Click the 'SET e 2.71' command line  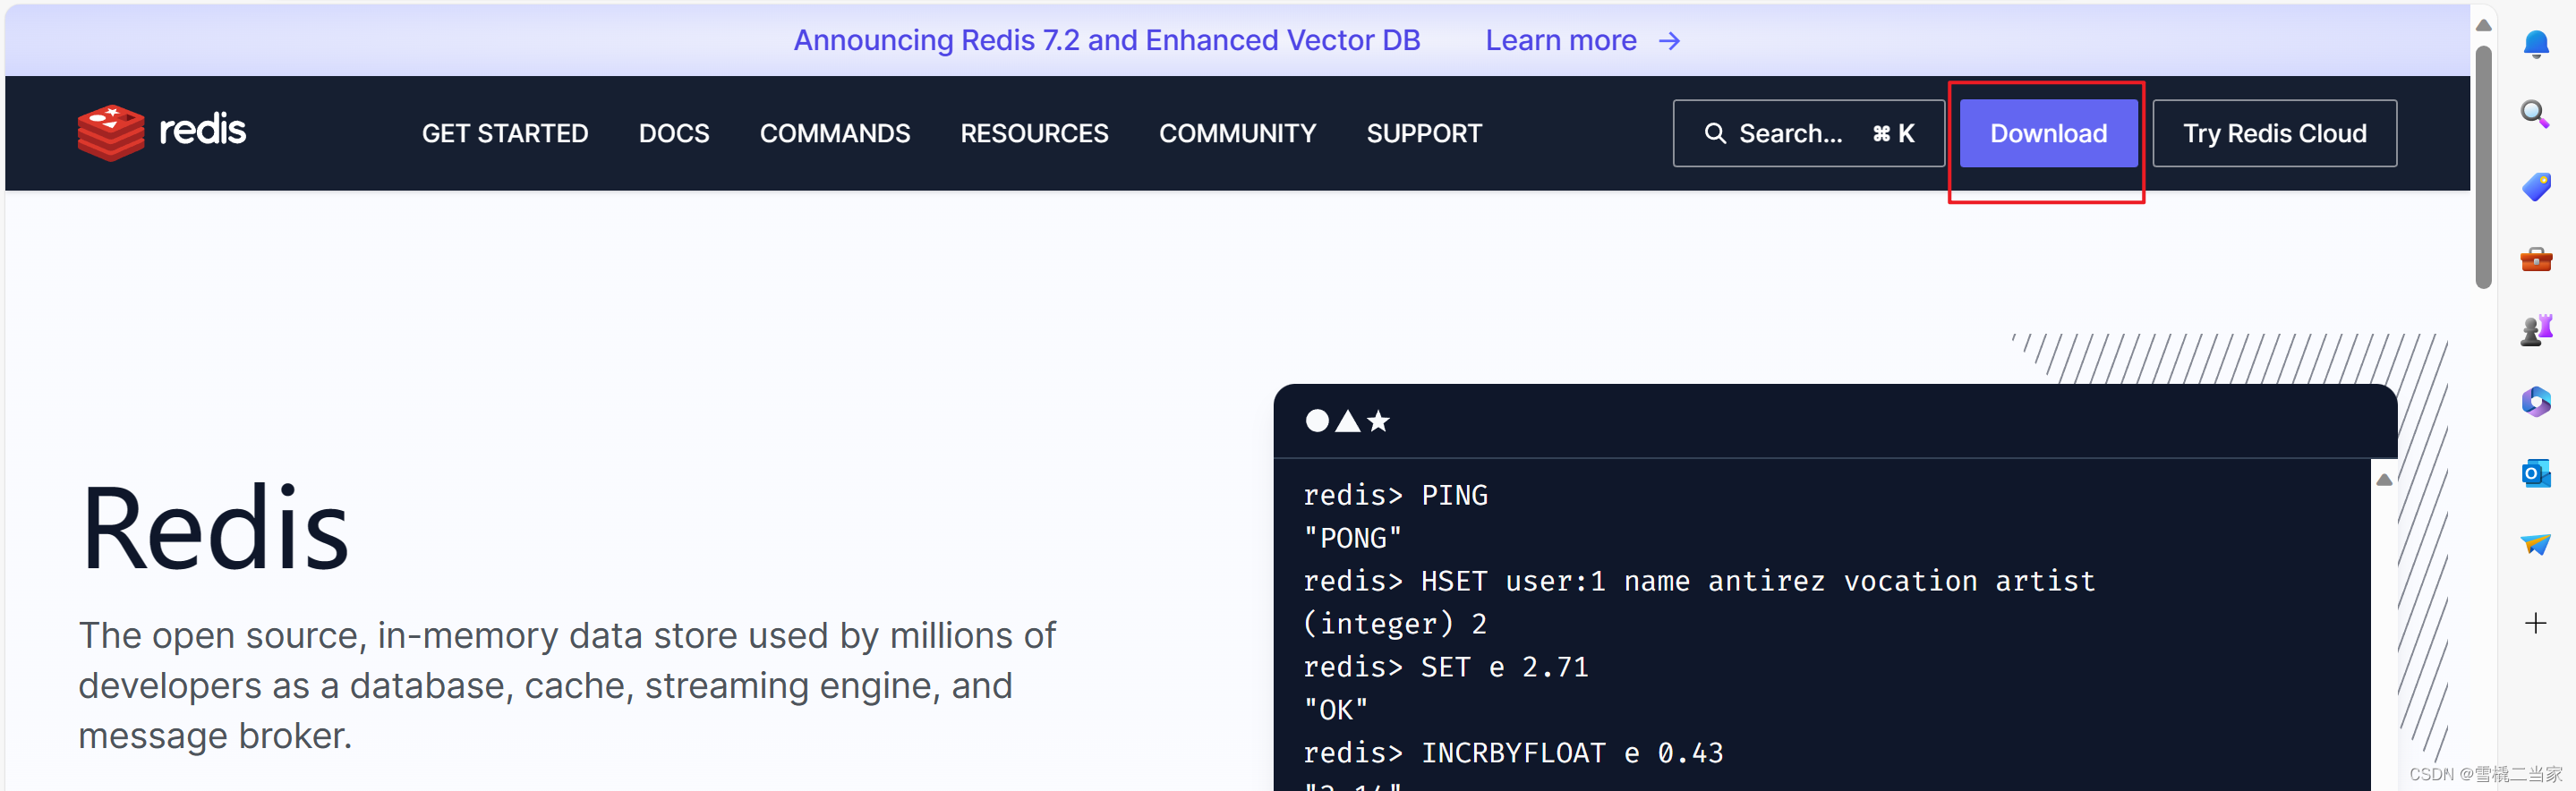point(1446,667)
